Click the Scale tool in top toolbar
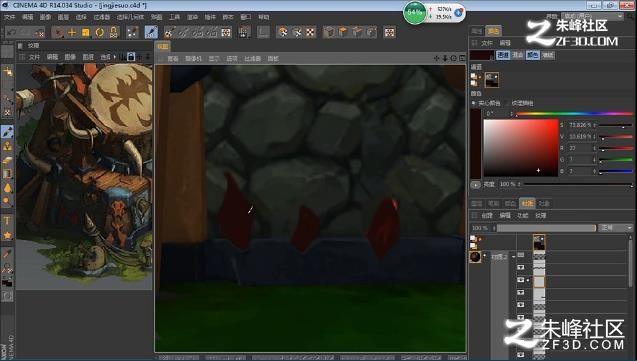 [x=86, y=32]
